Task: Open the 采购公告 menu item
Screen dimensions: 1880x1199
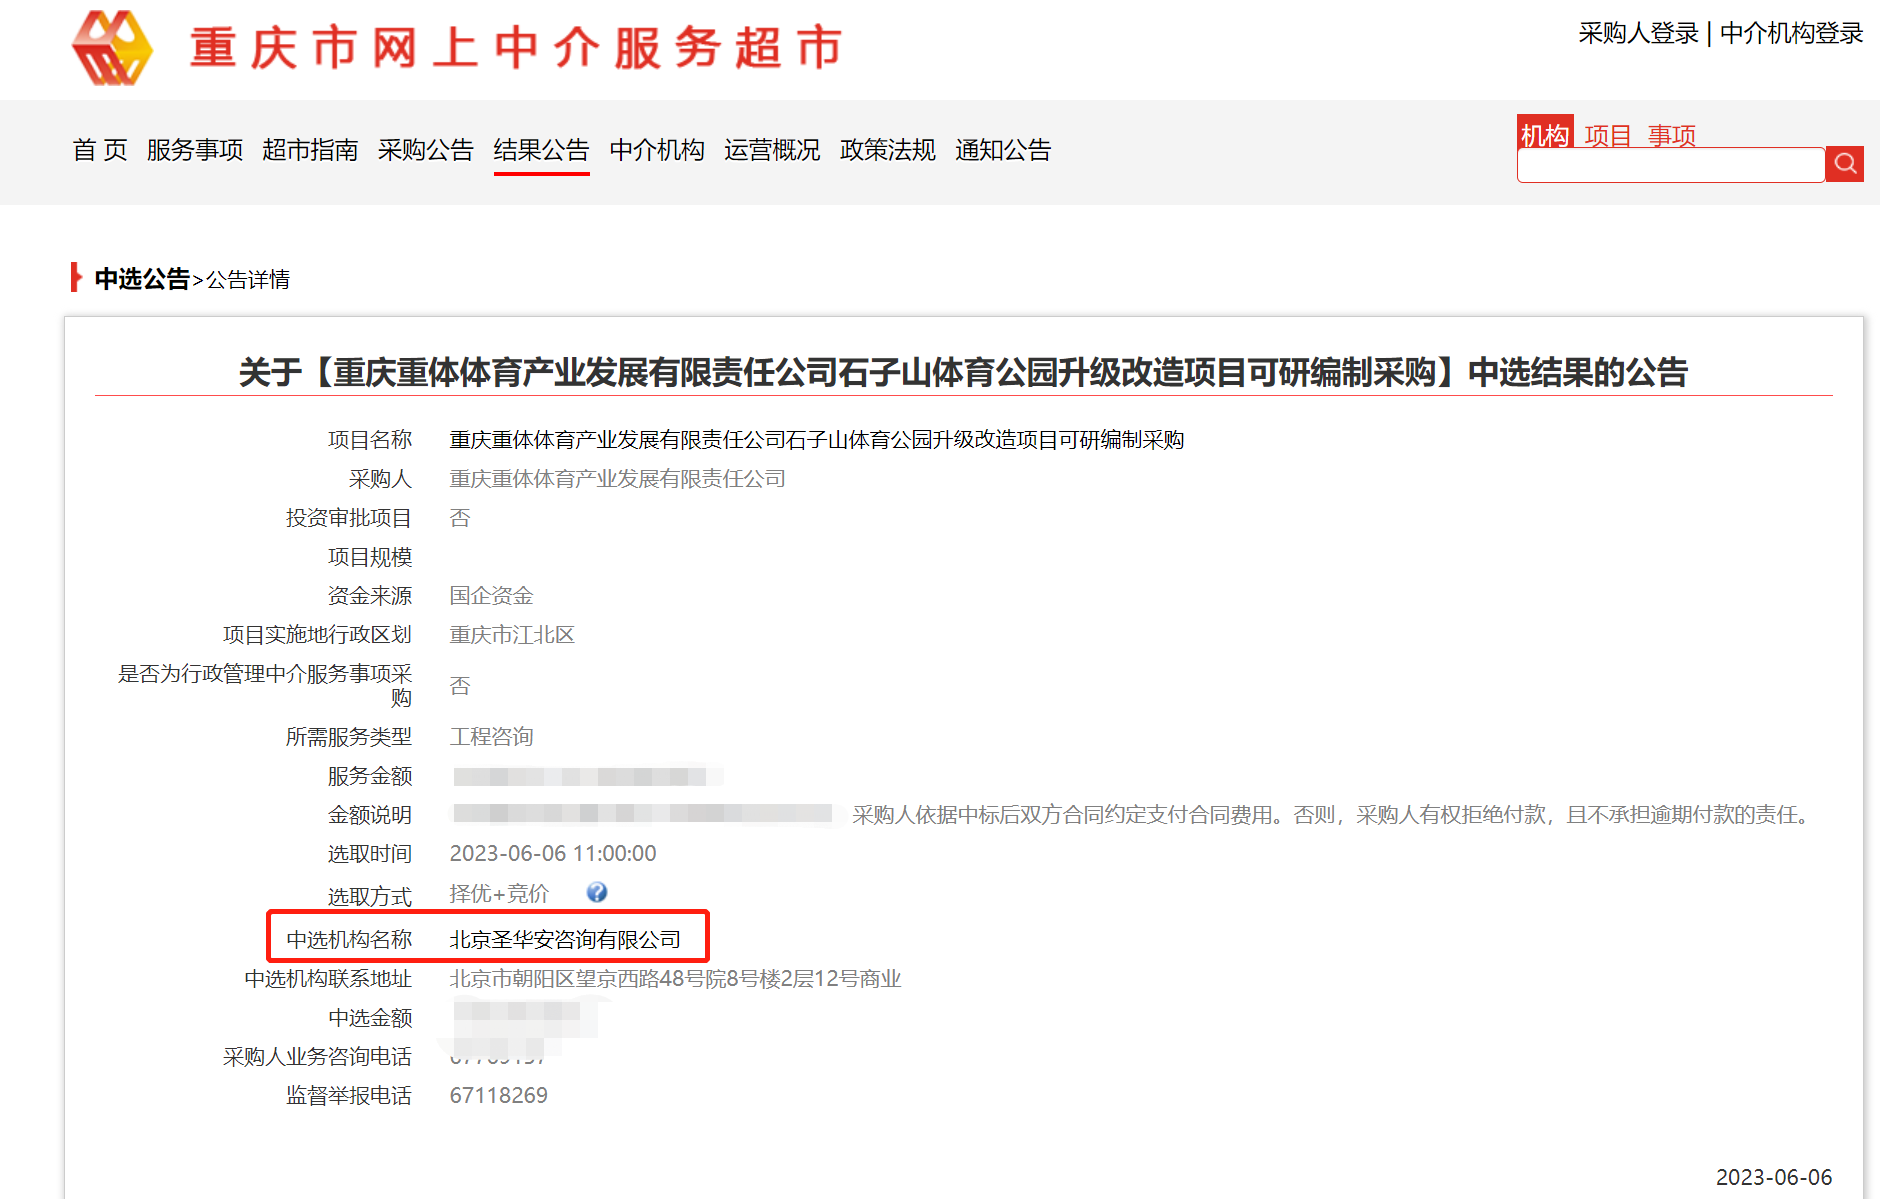Action: 426,150
